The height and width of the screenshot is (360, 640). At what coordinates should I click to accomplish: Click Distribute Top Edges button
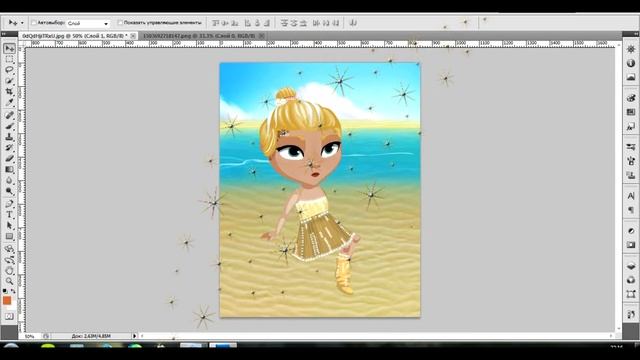pos(284,23)
